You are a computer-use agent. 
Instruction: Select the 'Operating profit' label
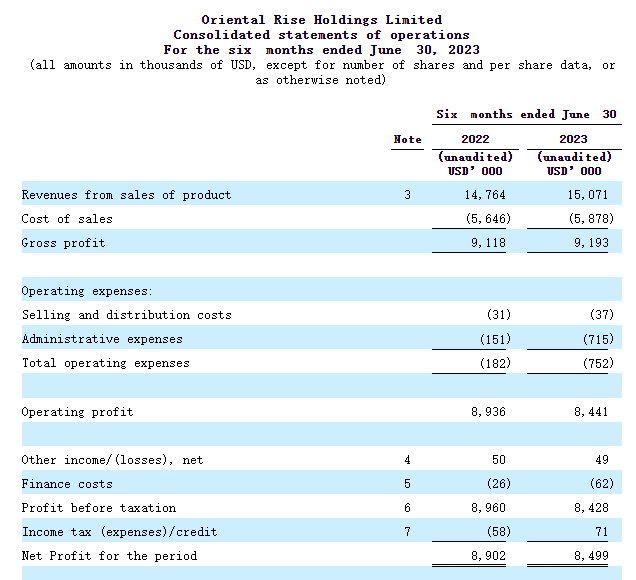coord(77,412)
